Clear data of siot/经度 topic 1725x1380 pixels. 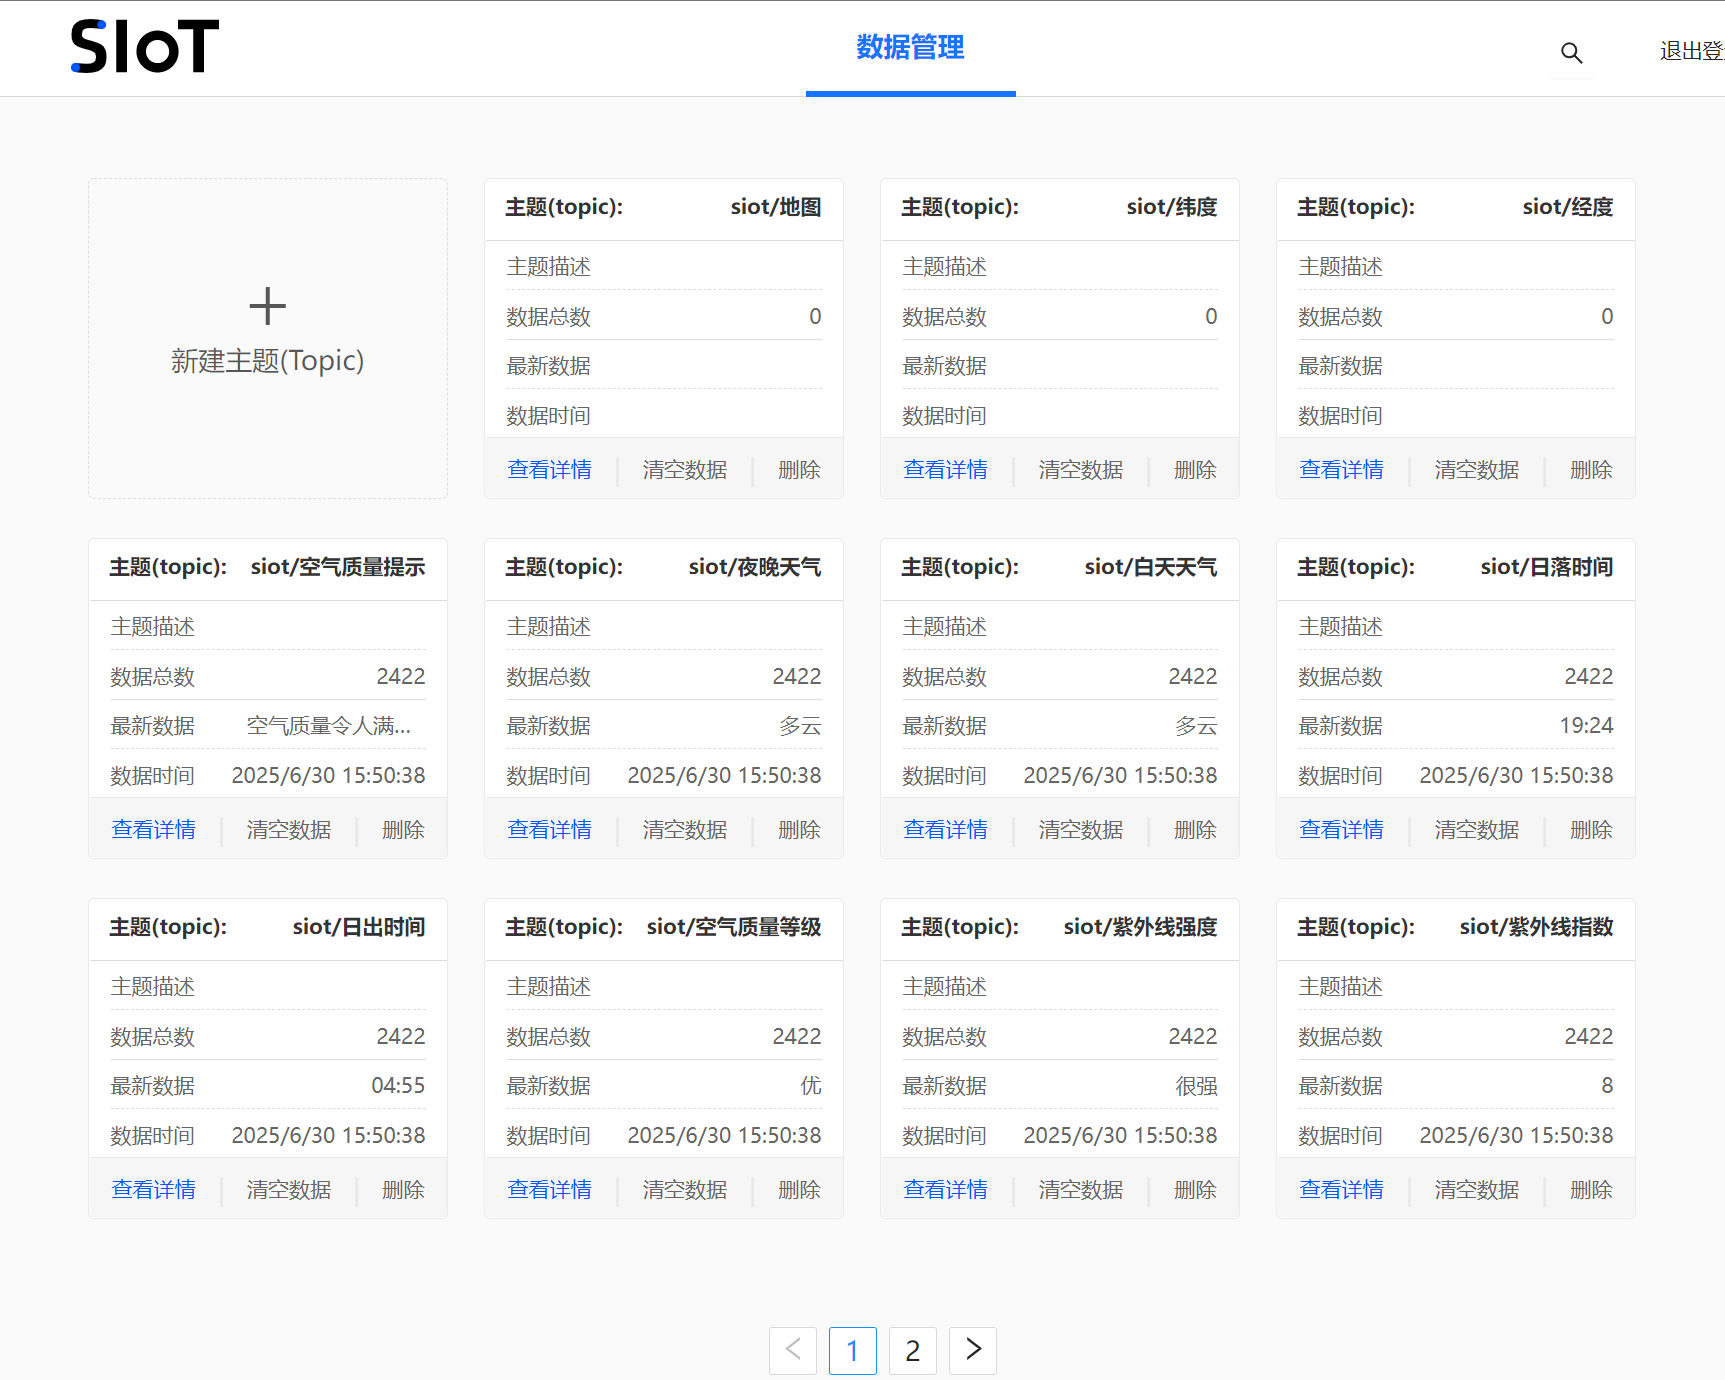click(x=1477, y=469)
